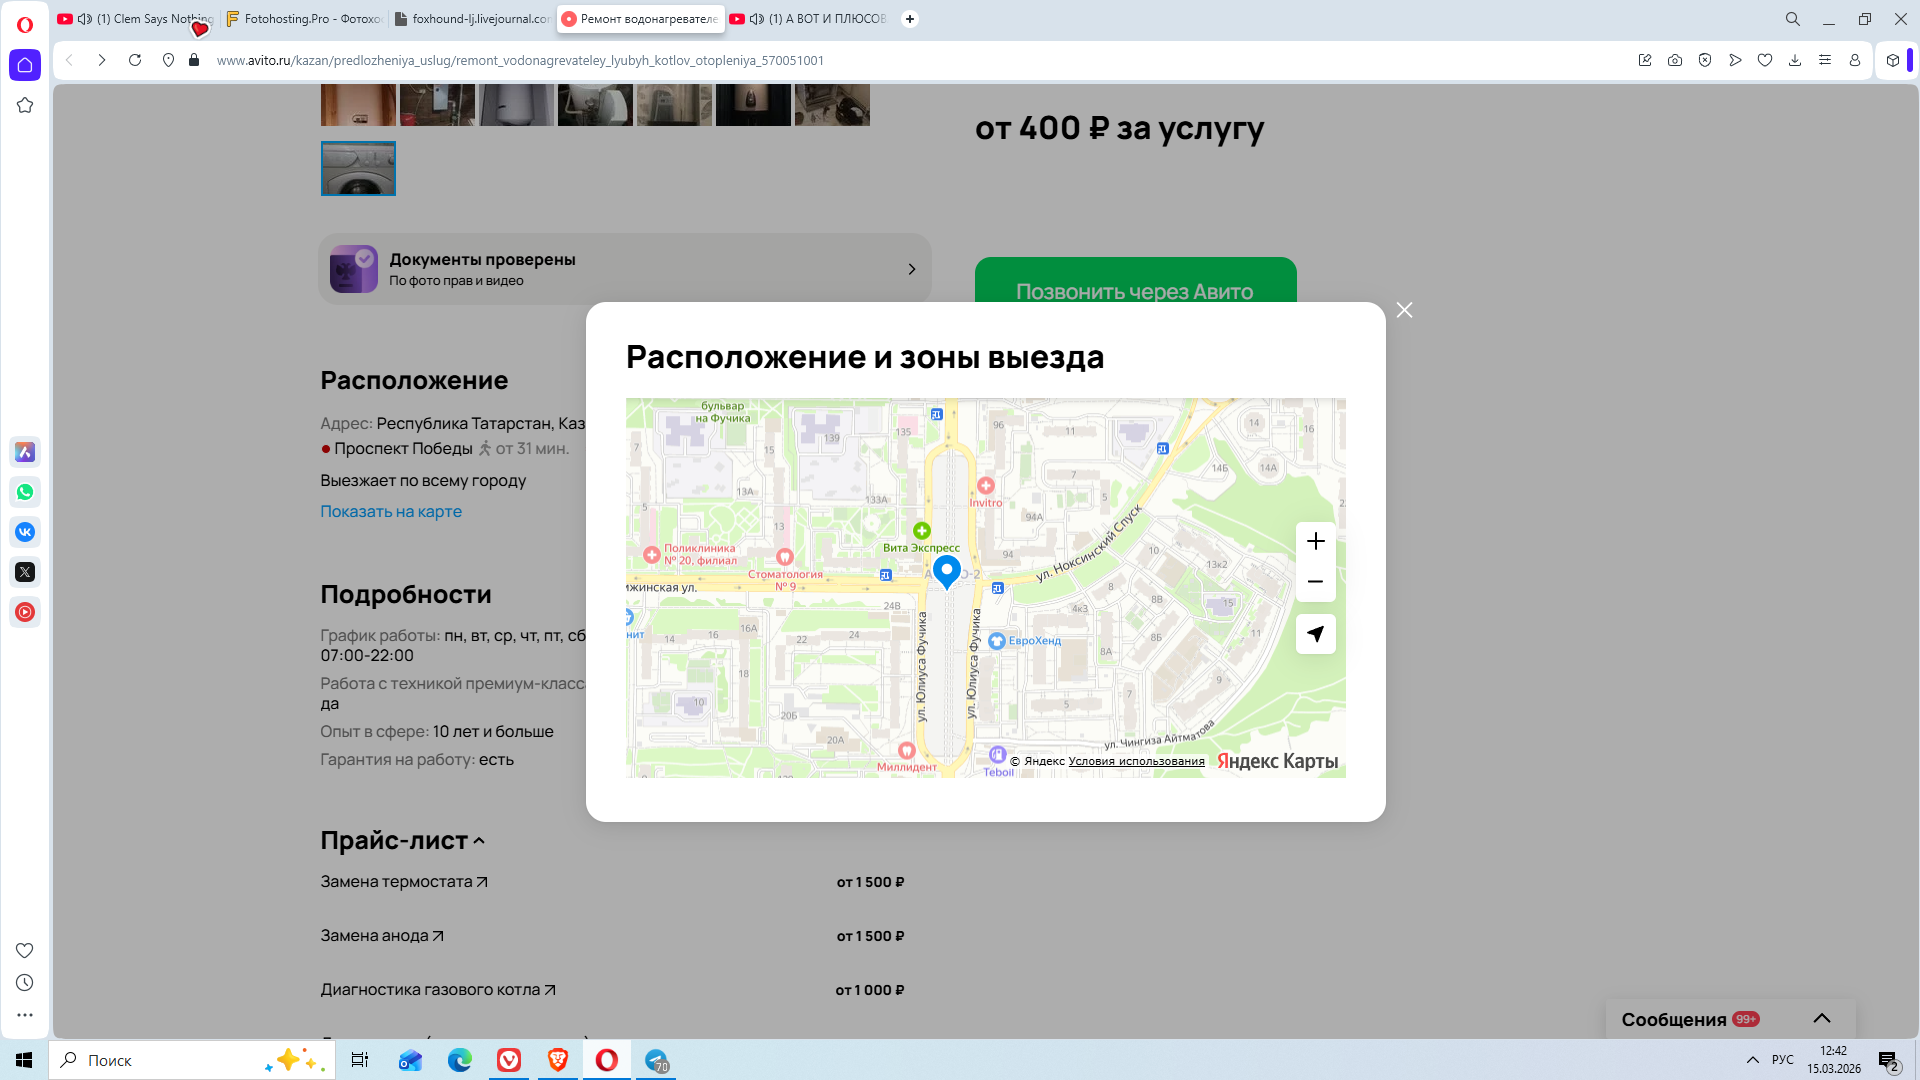Open Условия использования link on map
The height and width of the screenshot is (1080, 1920).
tap(1136, 761)
